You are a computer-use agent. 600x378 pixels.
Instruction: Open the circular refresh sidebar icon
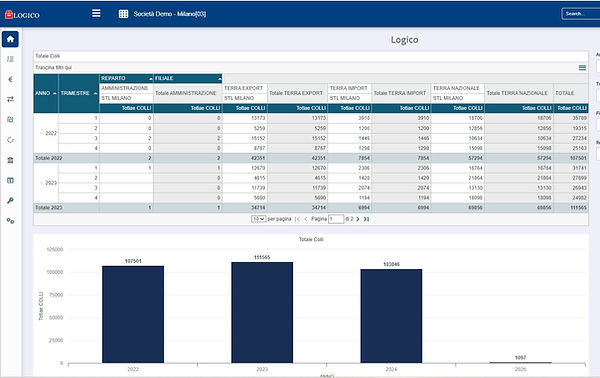click(x=10, y=140)
